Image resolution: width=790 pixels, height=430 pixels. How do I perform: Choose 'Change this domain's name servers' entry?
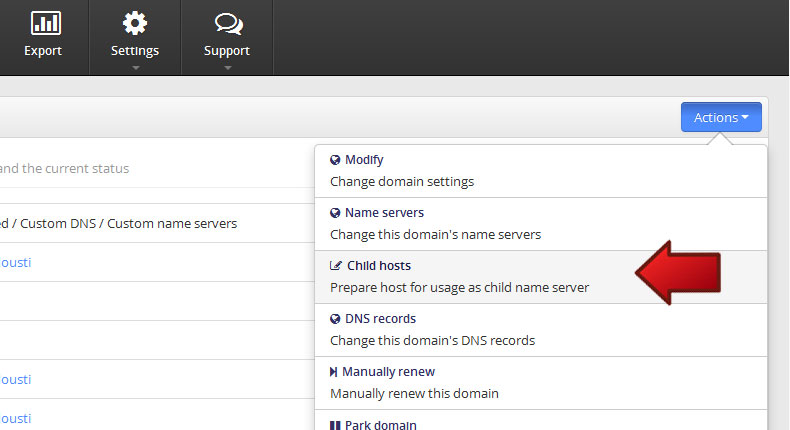[435, 235]
